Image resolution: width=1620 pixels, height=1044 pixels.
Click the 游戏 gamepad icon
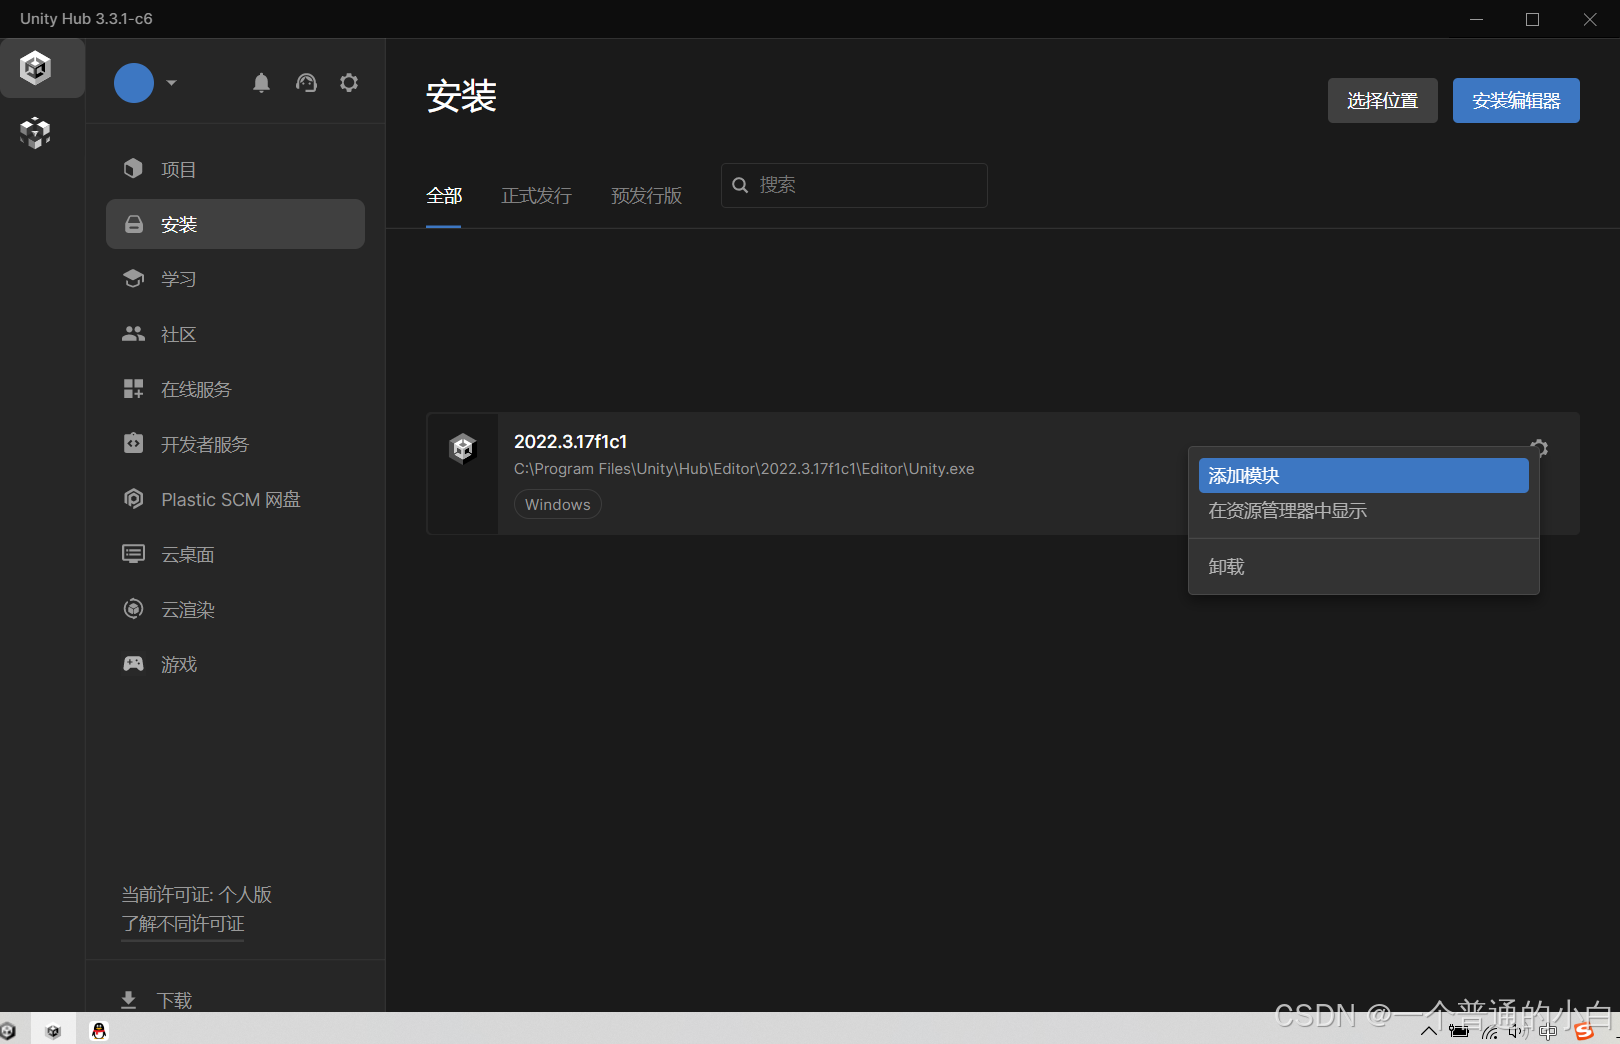pyautogui.click(x=133, y=664)
